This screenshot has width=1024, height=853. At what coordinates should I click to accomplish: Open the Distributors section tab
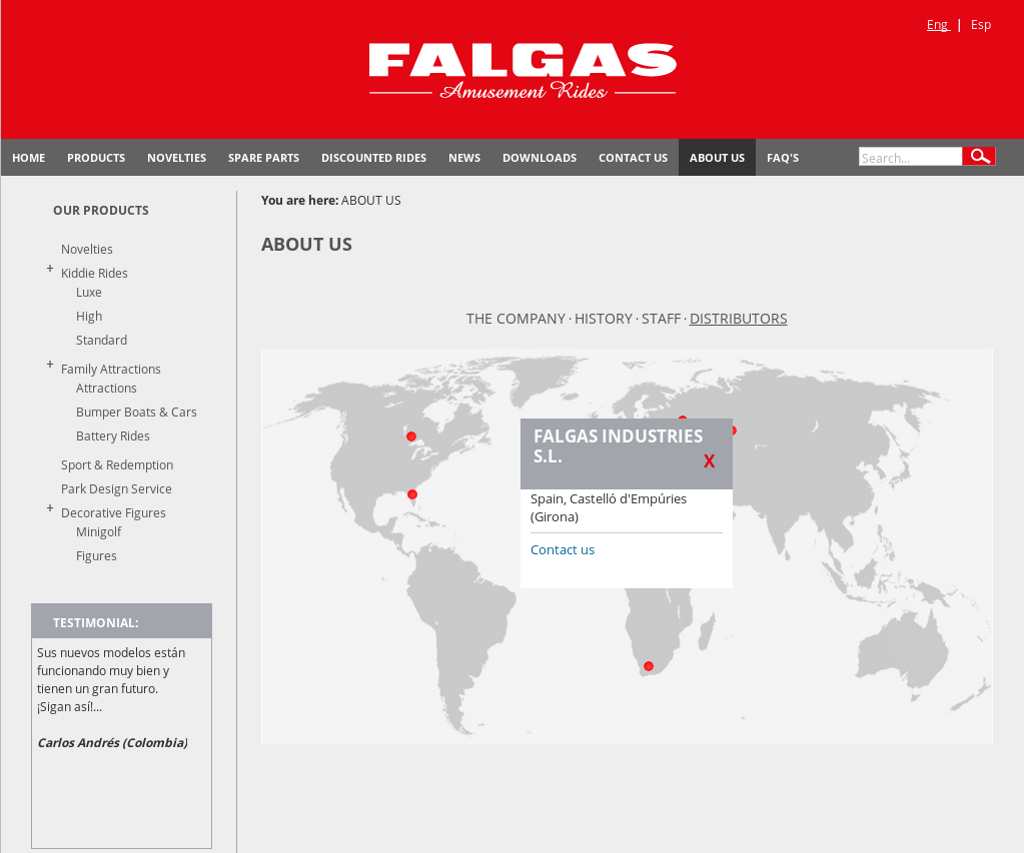[738, 319]
